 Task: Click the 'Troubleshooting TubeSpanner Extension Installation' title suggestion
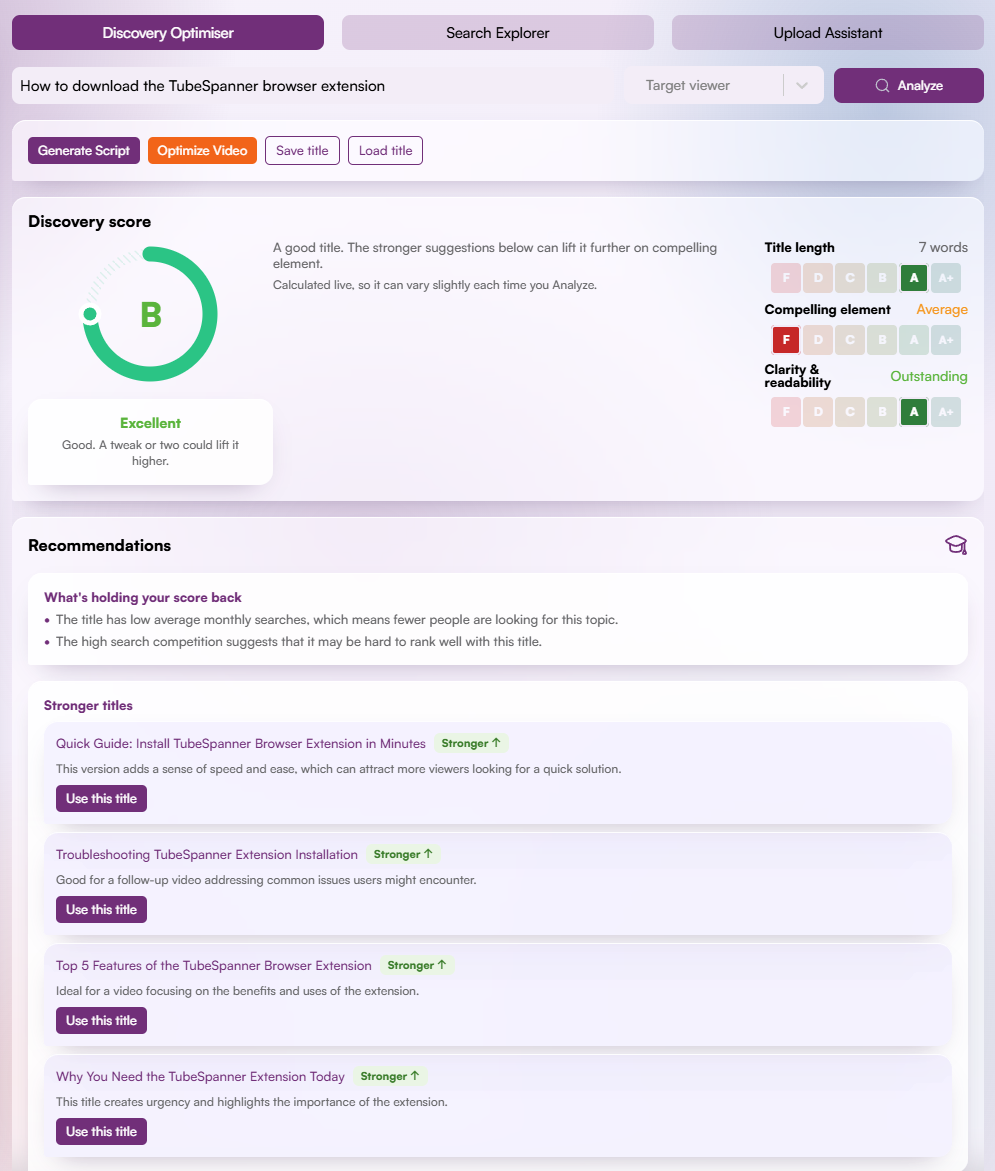point(207,854)
